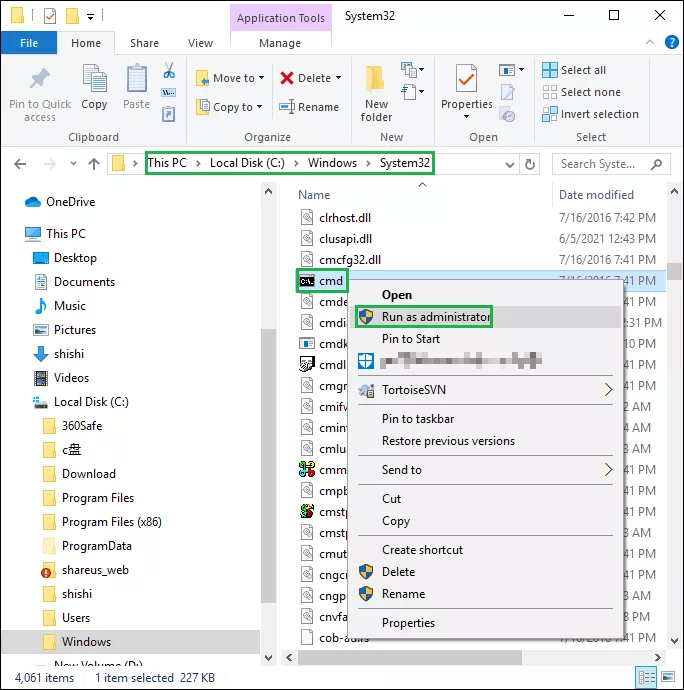Click the Rename ribbon button

(x=309, y=107)
